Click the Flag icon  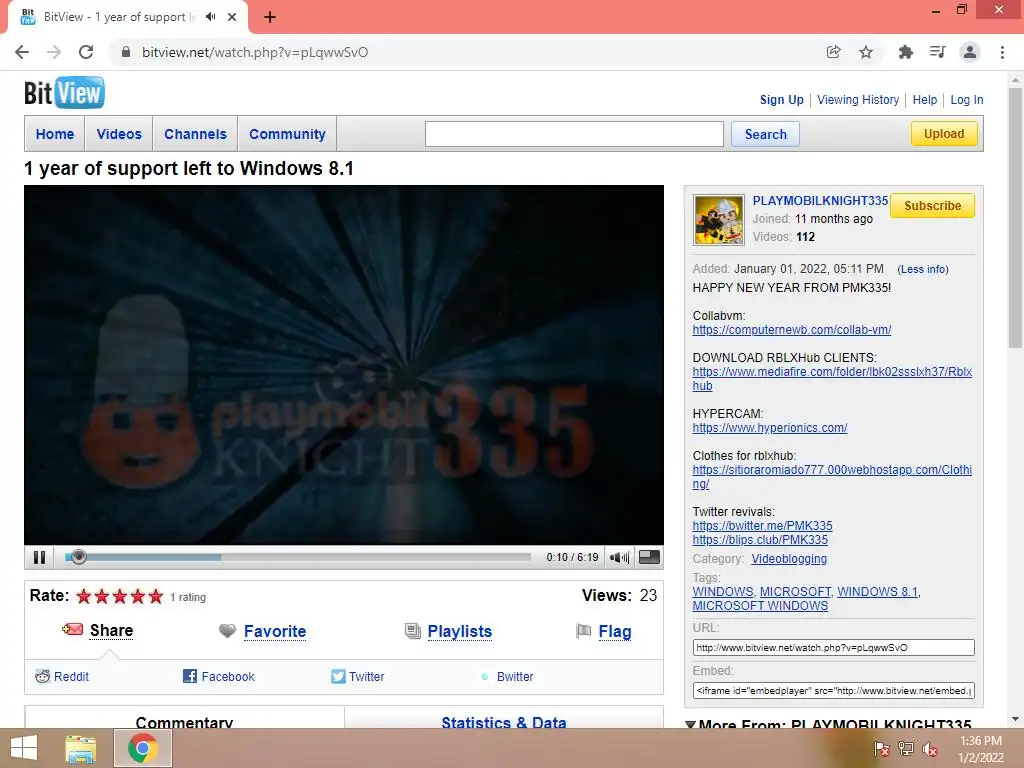583,631
